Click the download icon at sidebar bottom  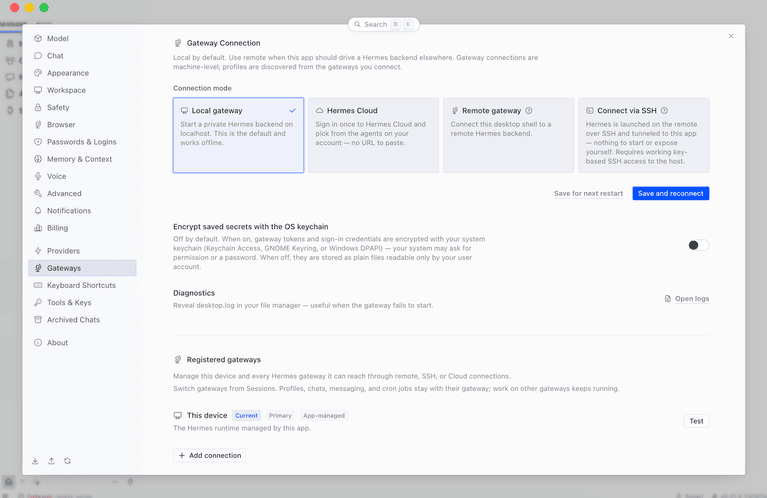coord(35,461)
